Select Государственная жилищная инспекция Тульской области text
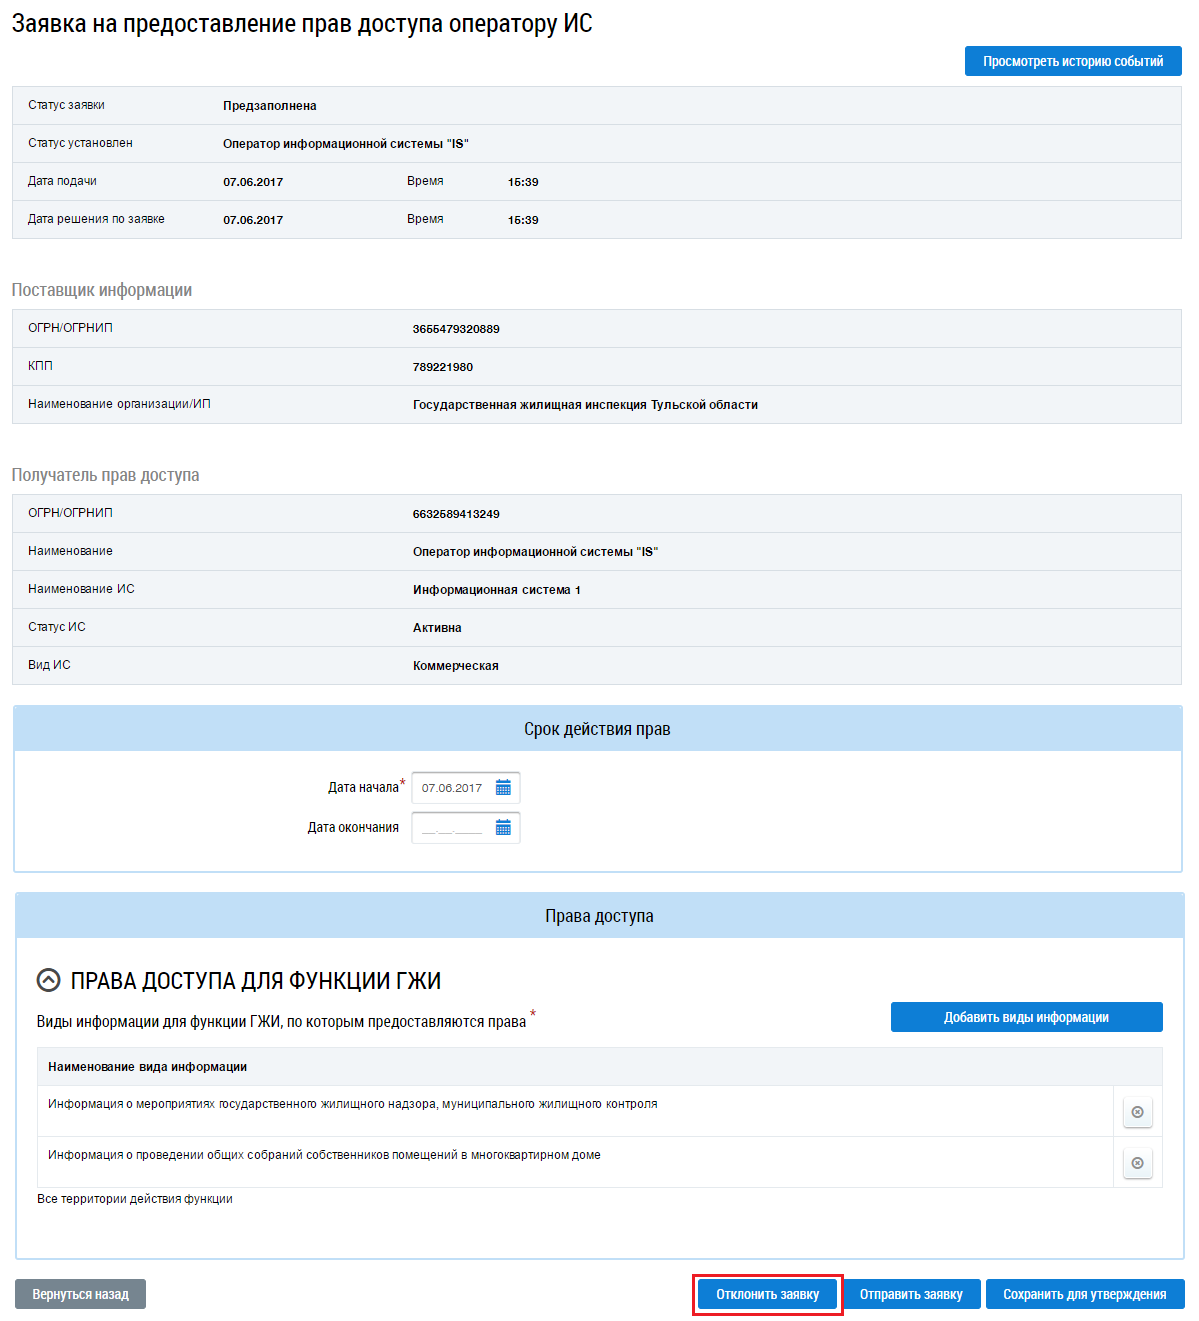This screenshot has width=1199, height=1321. (585, 405)
